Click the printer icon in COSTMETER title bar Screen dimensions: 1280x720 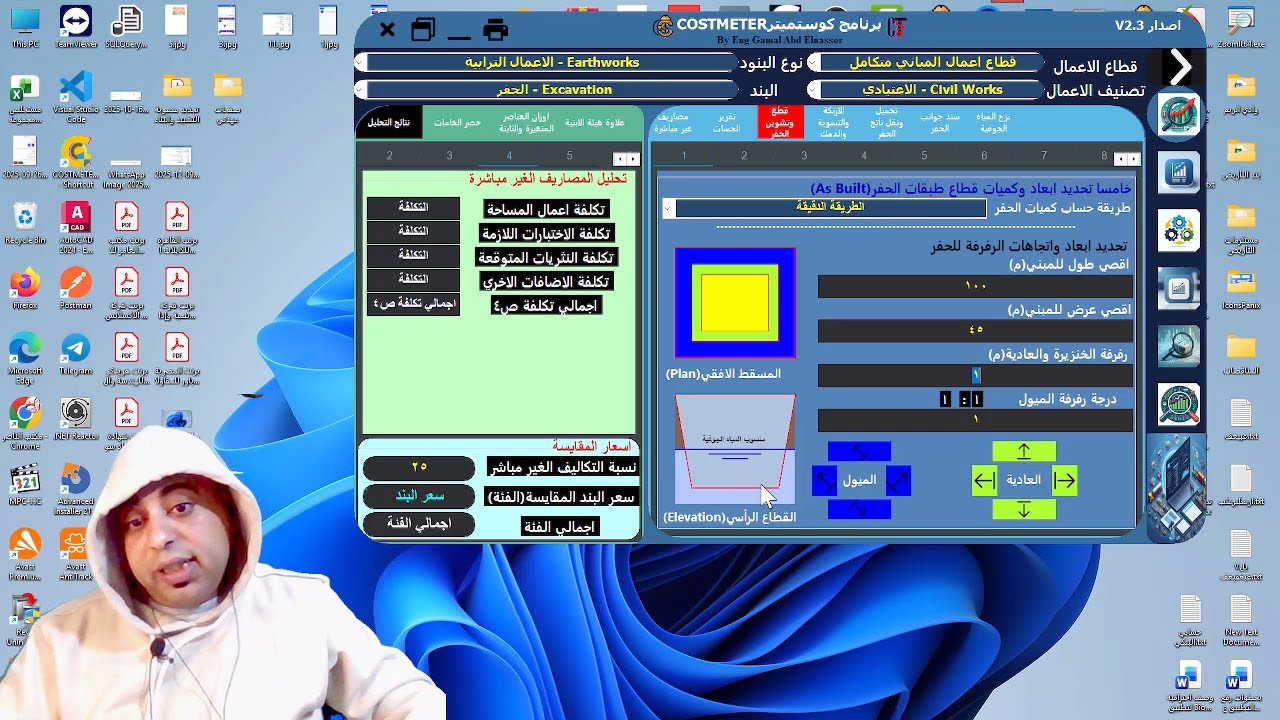tap(495, 30)
